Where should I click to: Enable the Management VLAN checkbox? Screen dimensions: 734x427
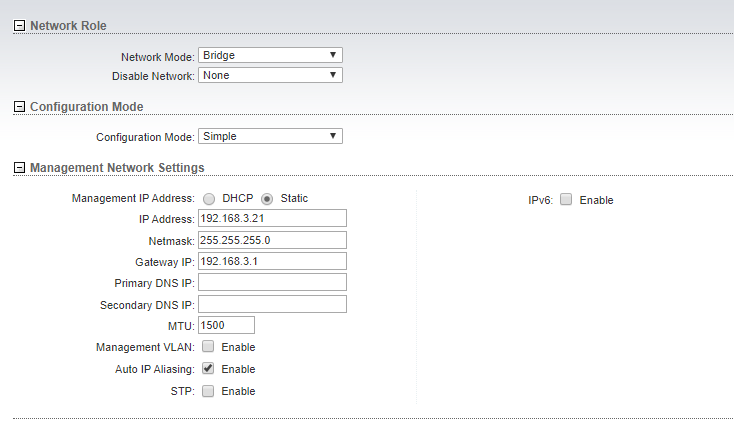pyautogui.click(x=208, y=346)
